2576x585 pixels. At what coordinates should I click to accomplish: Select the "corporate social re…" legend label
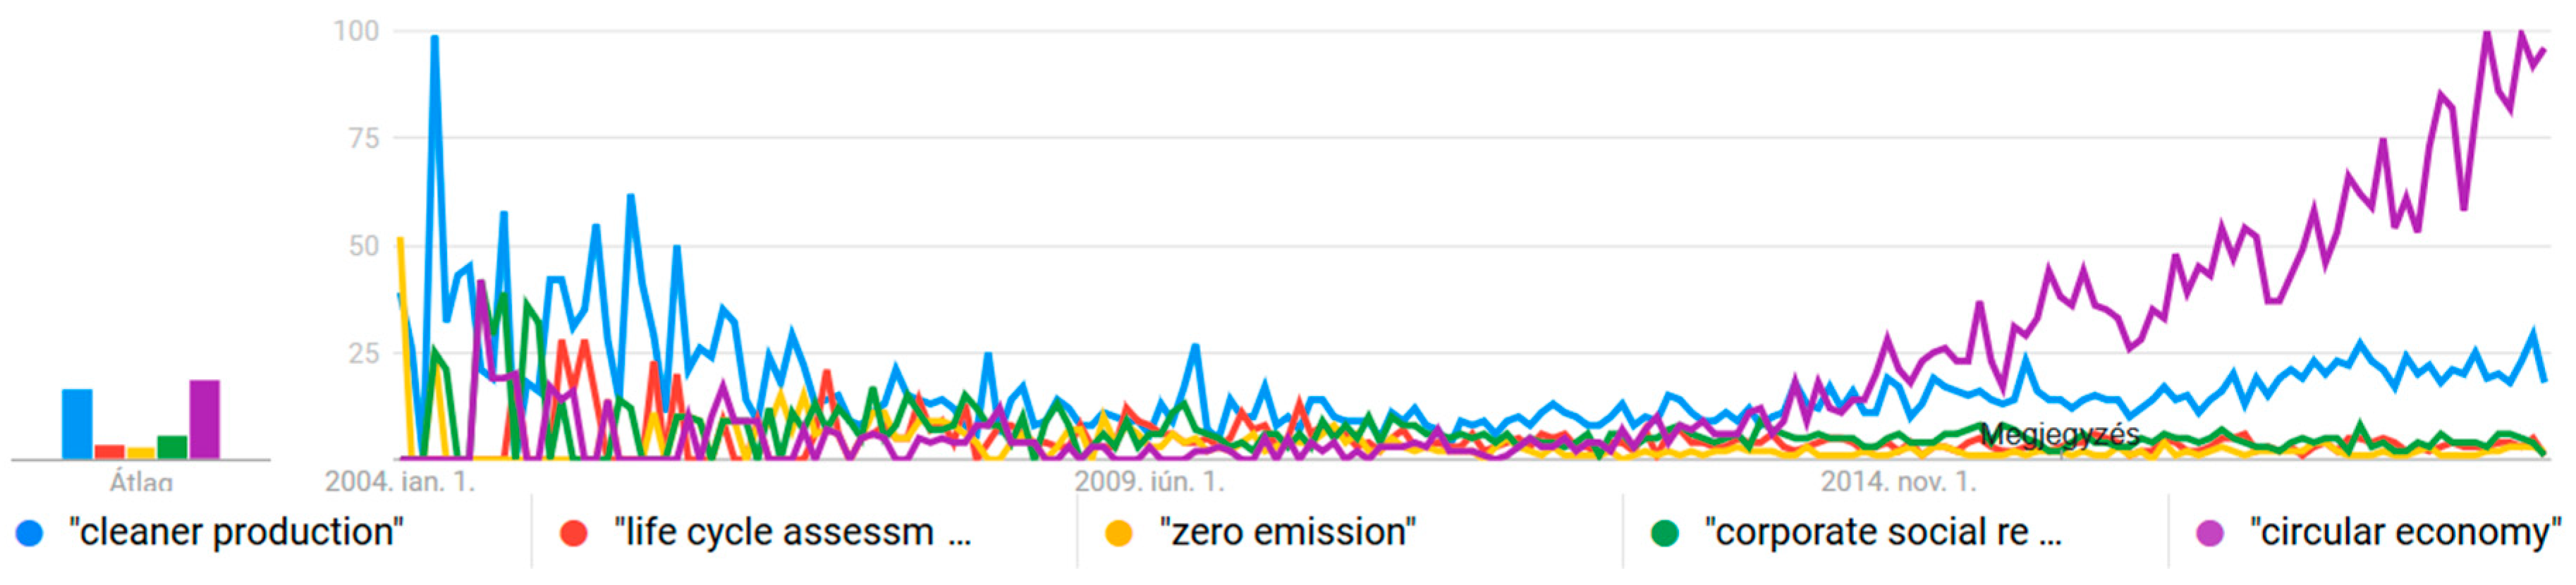click(1882, 532)
